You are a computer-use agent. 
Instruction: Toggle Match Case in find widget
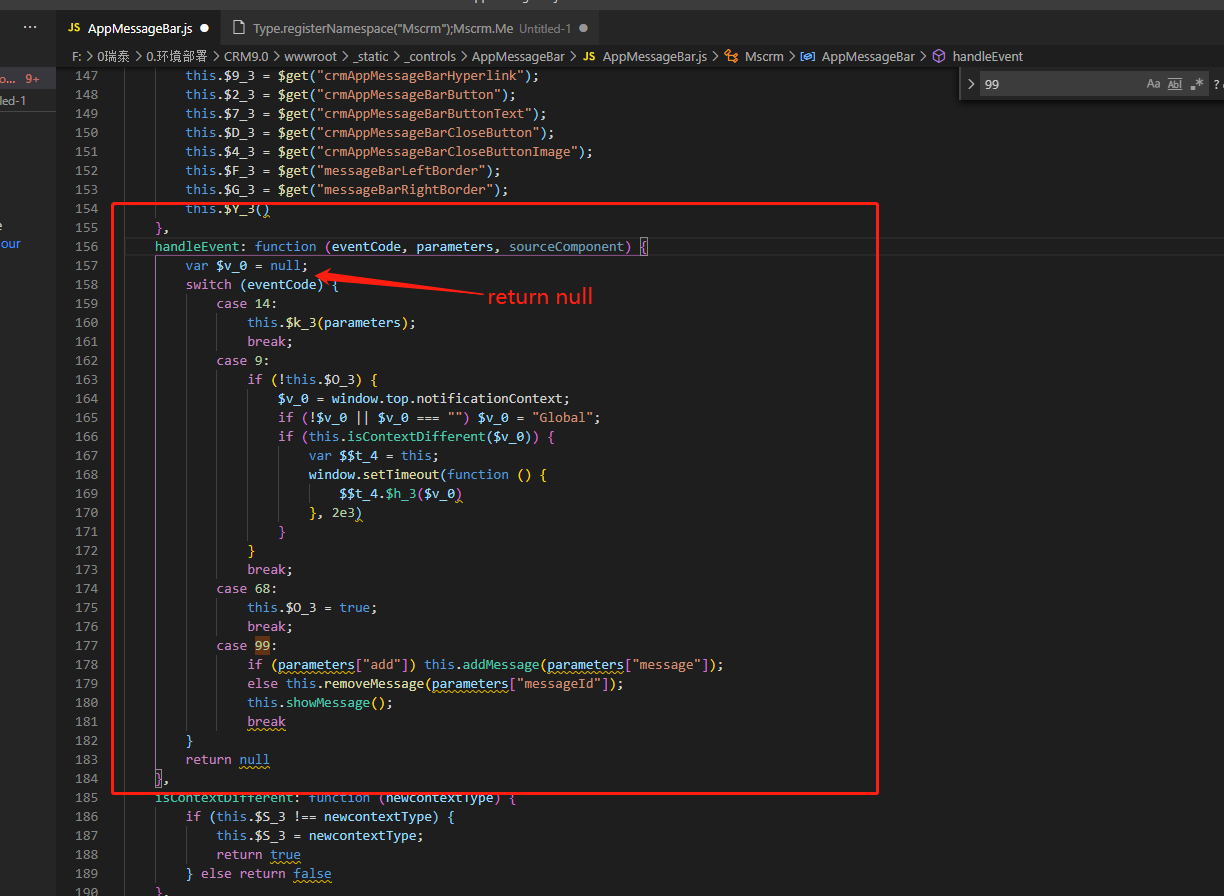click(1153, 84)
